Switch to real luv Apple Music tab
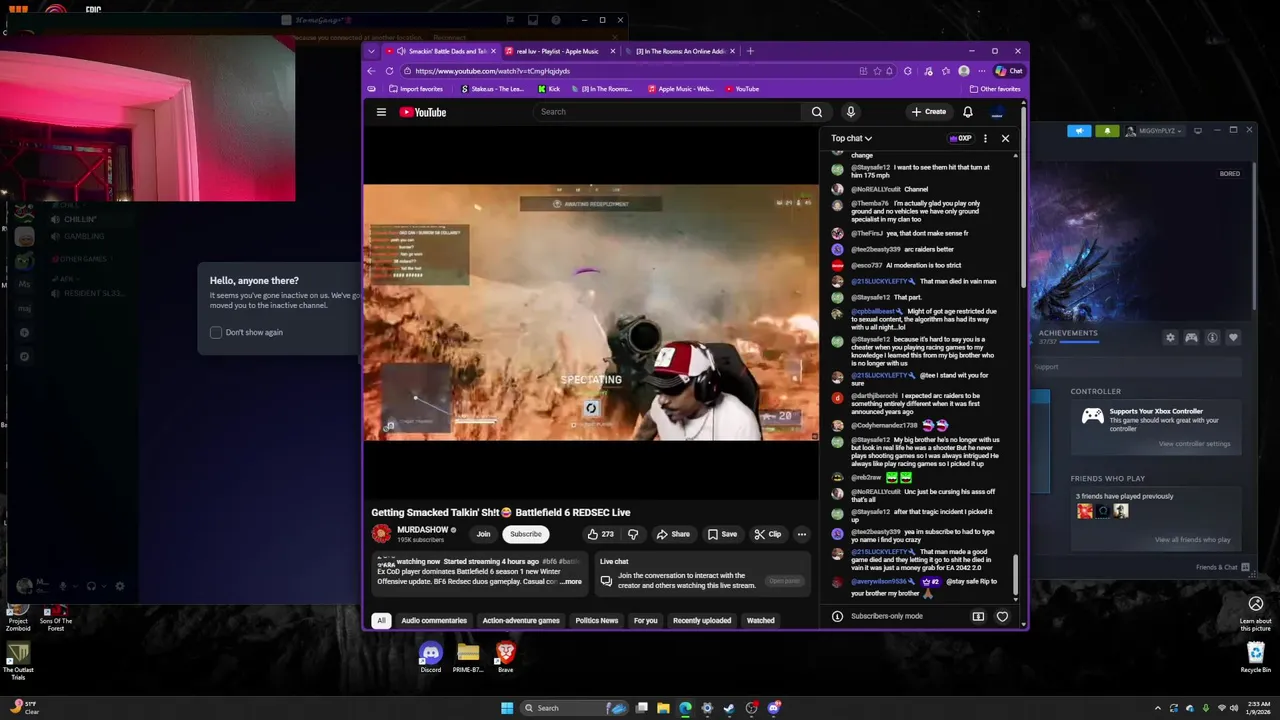Screen dimensions: 1280x720 click(560, 51)
